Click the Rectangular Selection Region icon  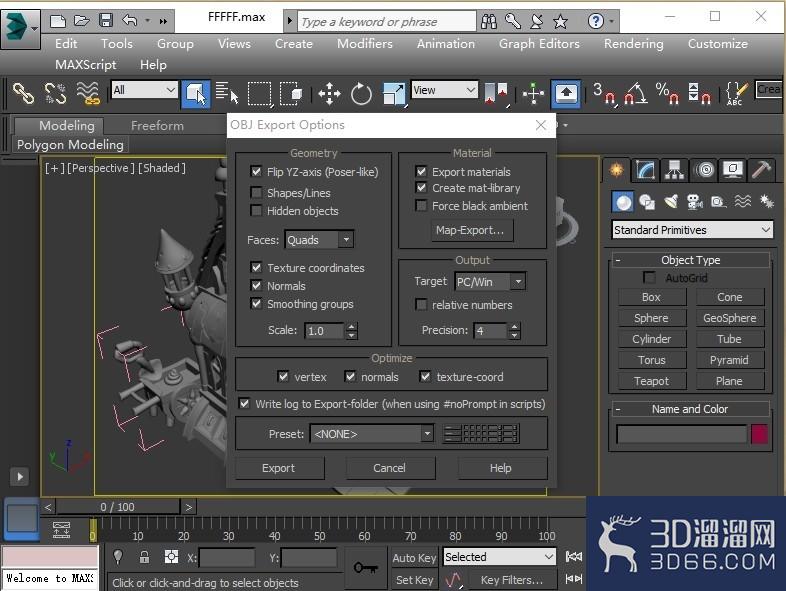260,93
